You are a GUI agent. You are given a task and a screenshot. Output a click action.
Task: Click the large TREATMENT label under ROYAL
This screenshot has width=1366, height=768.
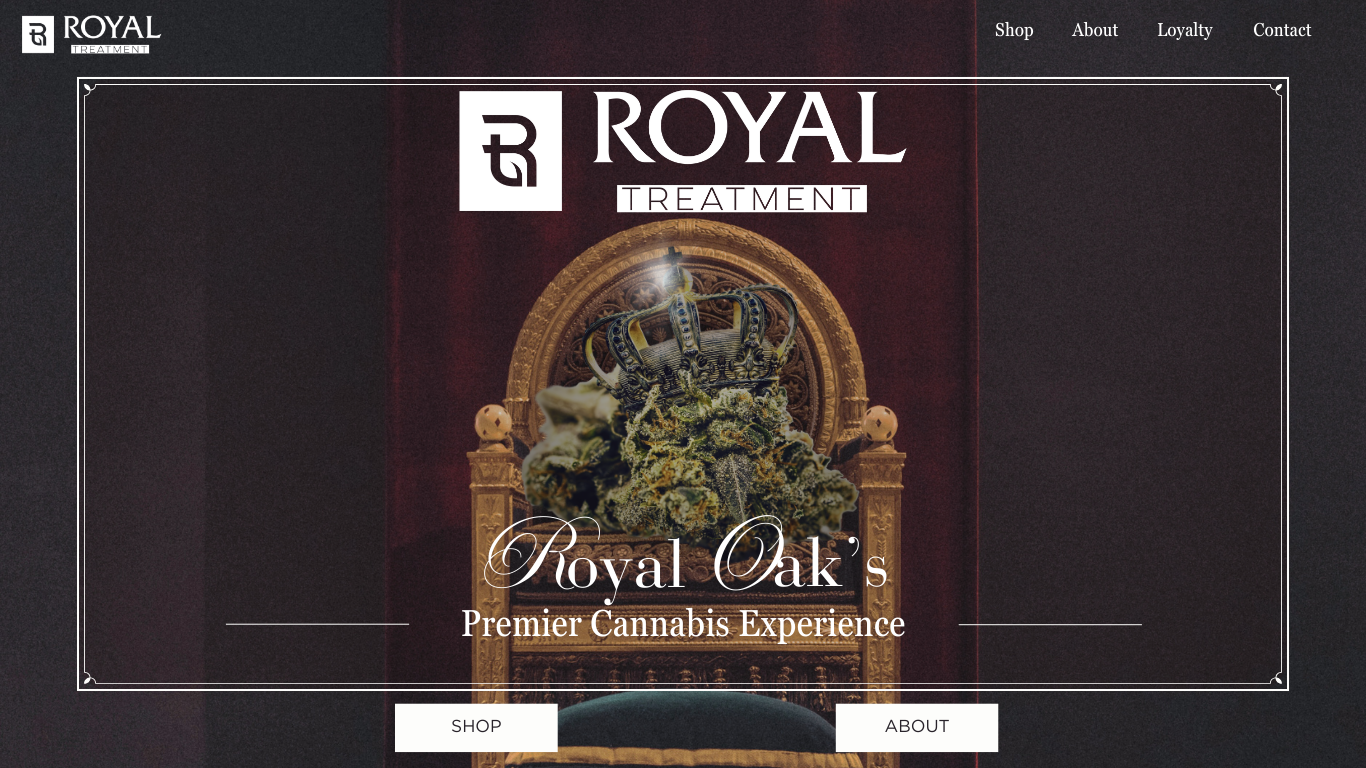click(x=742, y=198)
